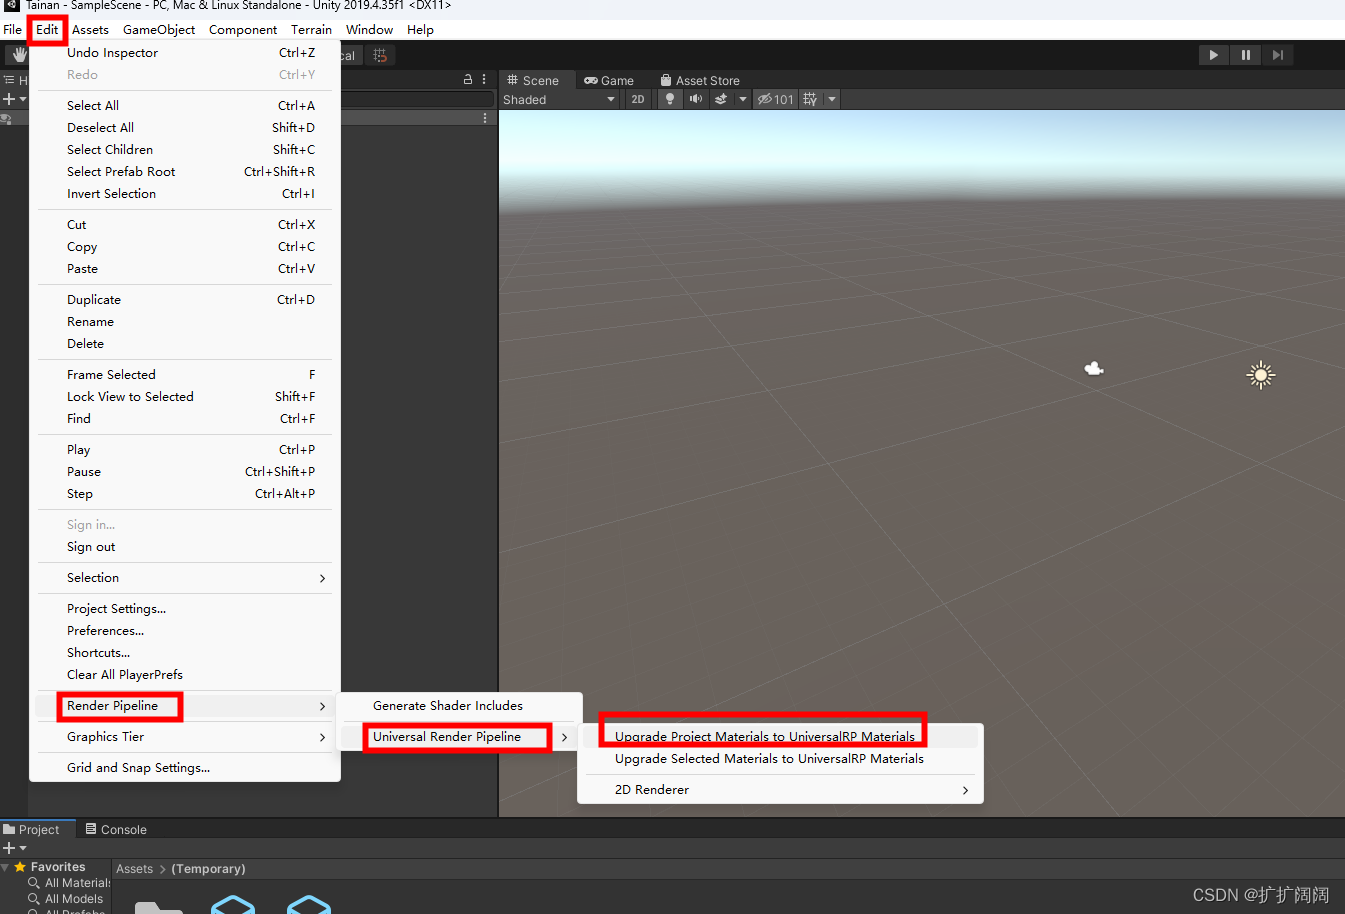Click the Step frame button

[1278, 55]
